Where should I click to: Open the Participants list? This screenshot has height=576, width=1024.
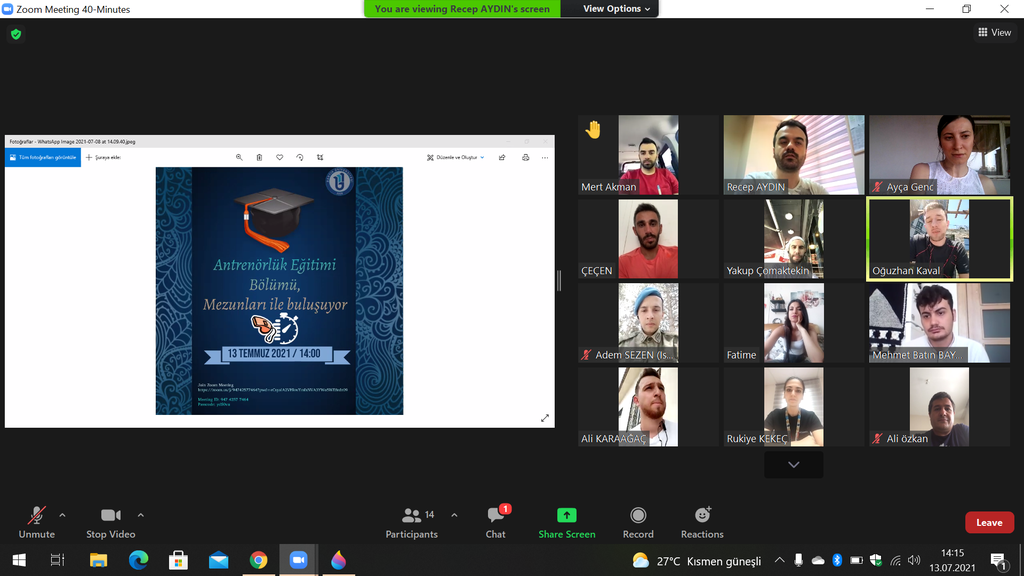point(412,521)
